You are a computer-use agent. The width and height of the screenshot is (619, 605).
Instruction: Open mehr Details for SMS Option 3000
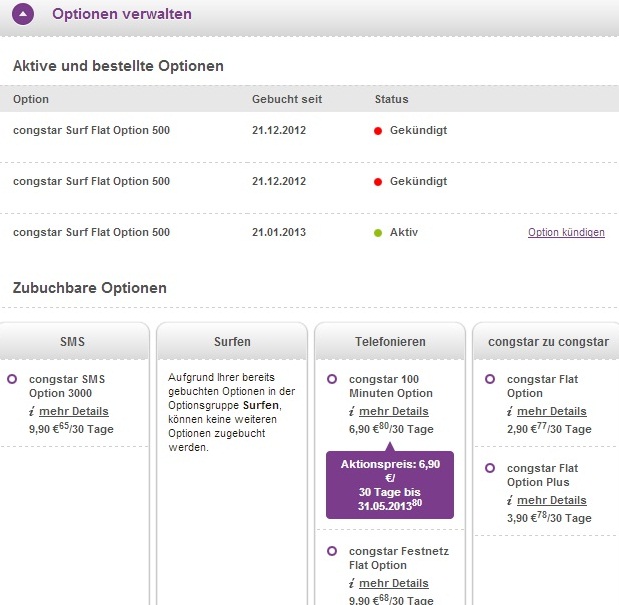[x=74, y=411]
